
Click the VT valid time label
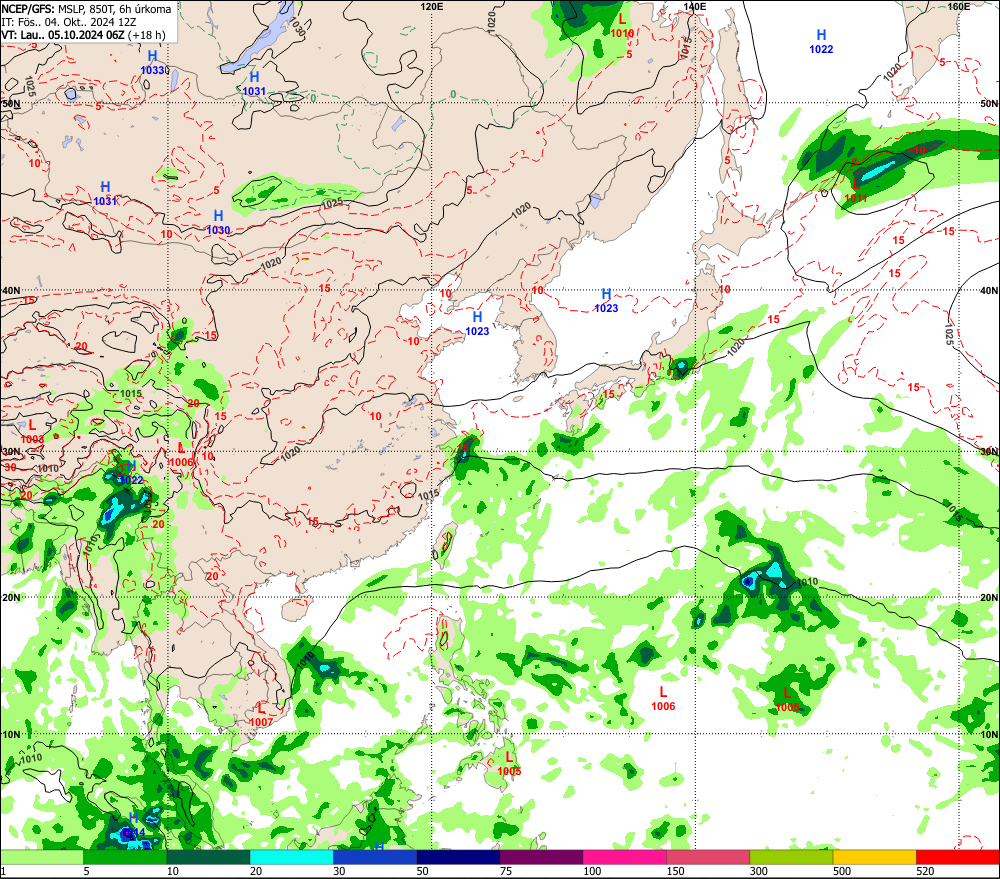[x=83, y=35]
